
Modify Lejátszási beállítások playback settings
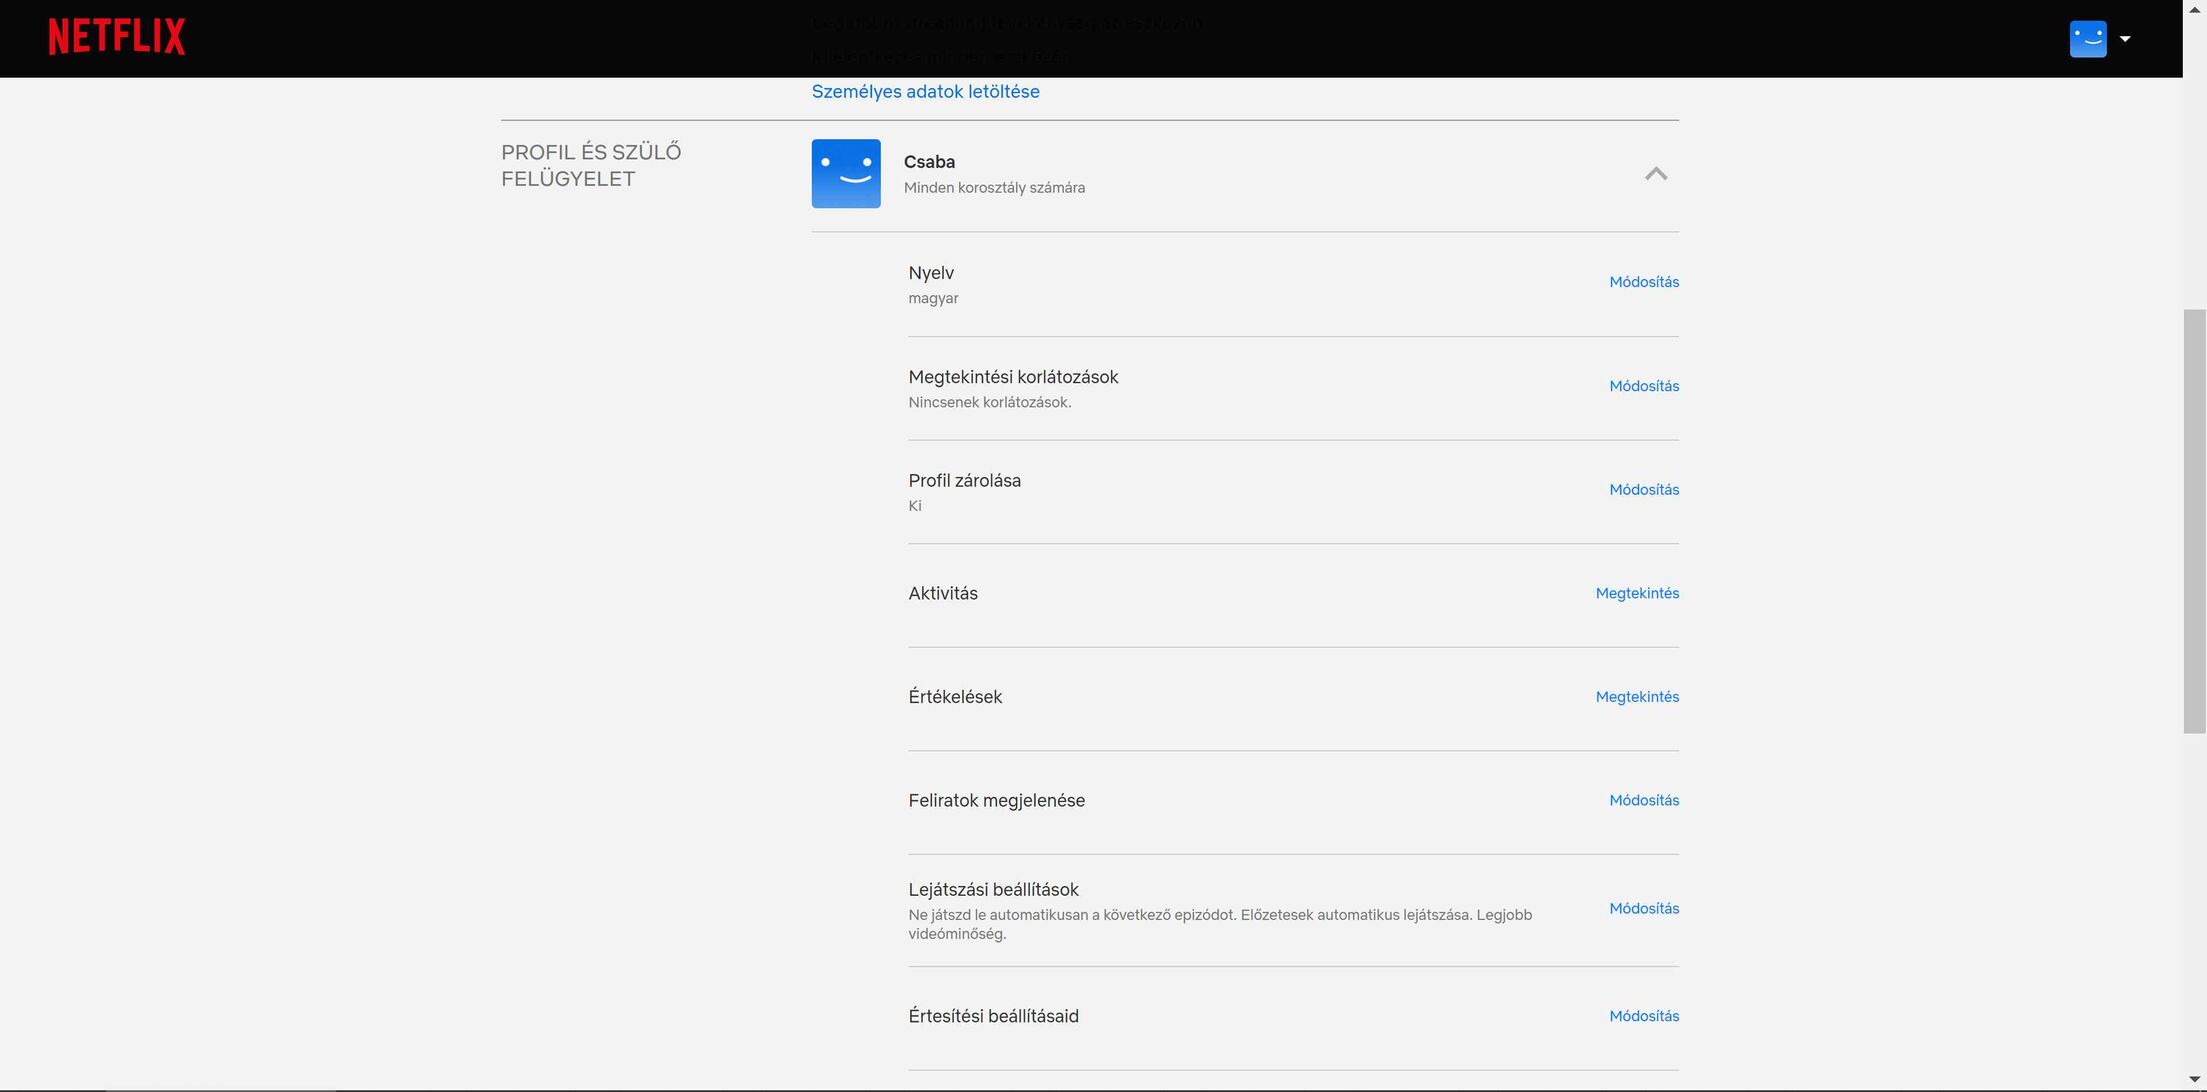[x=1643, y=909]
